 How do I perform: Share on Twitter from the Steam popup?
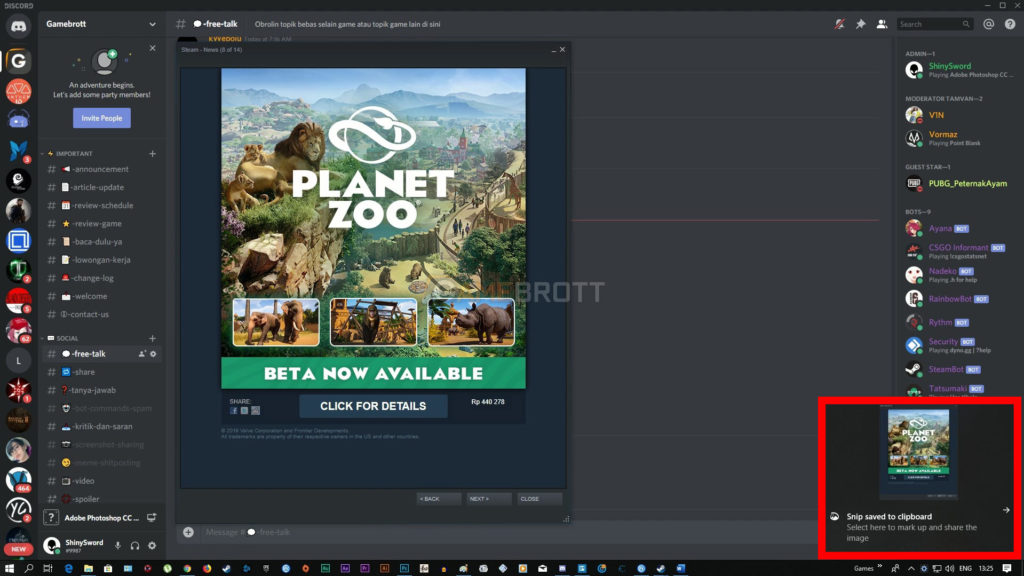click(x=244, y=411)
